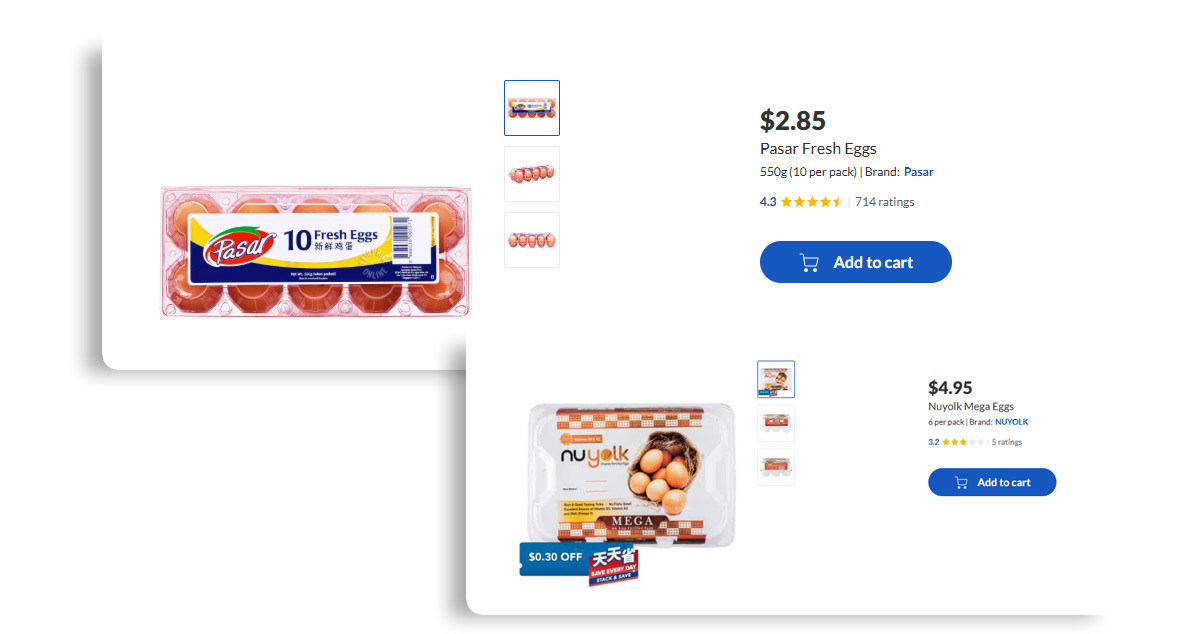Click the Nuyolk star rating icons
This screenshot has width=1202, height=634.
point(963,442)
